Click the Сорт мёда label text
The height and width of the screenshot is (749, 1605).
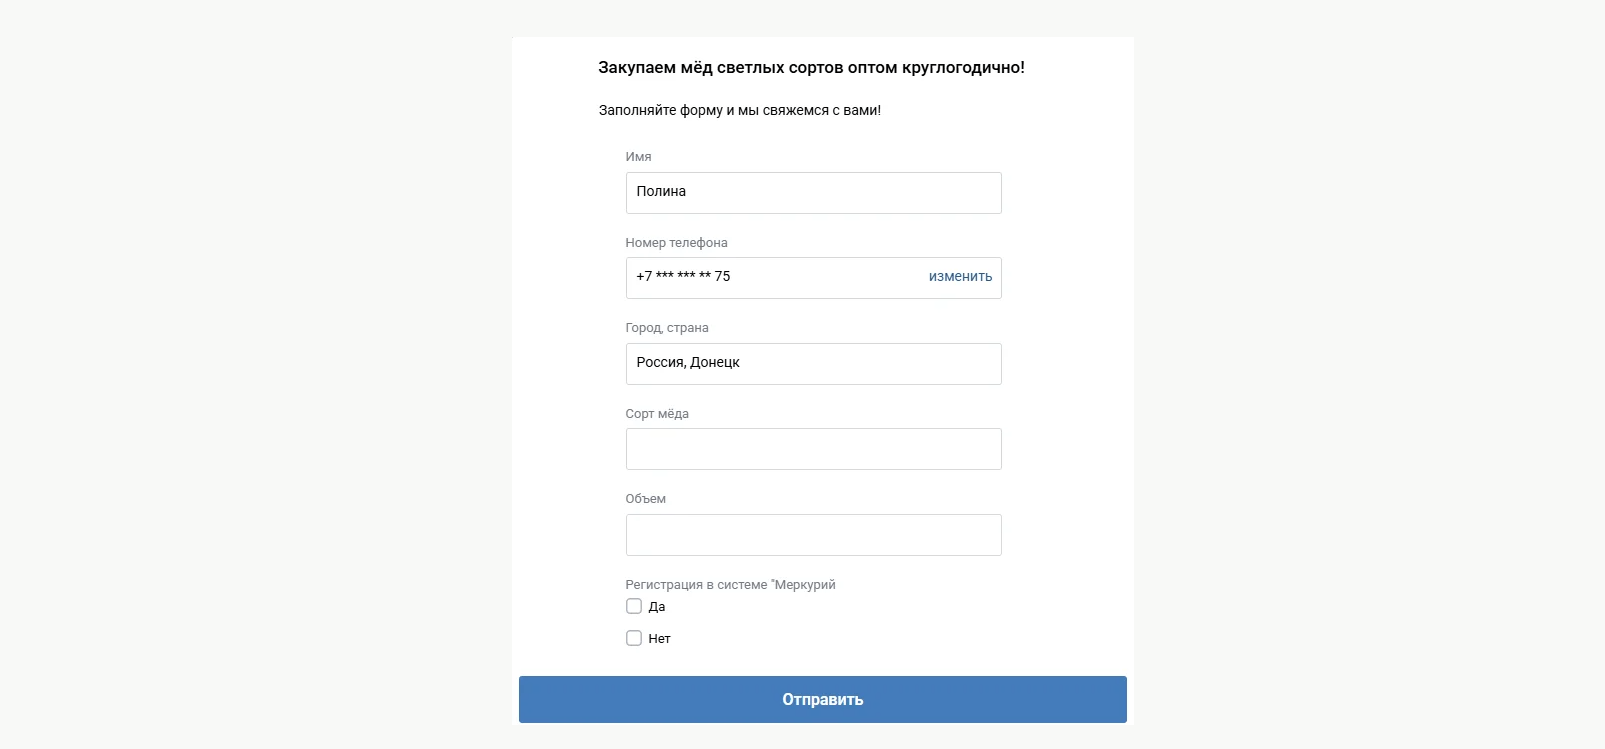657,414
